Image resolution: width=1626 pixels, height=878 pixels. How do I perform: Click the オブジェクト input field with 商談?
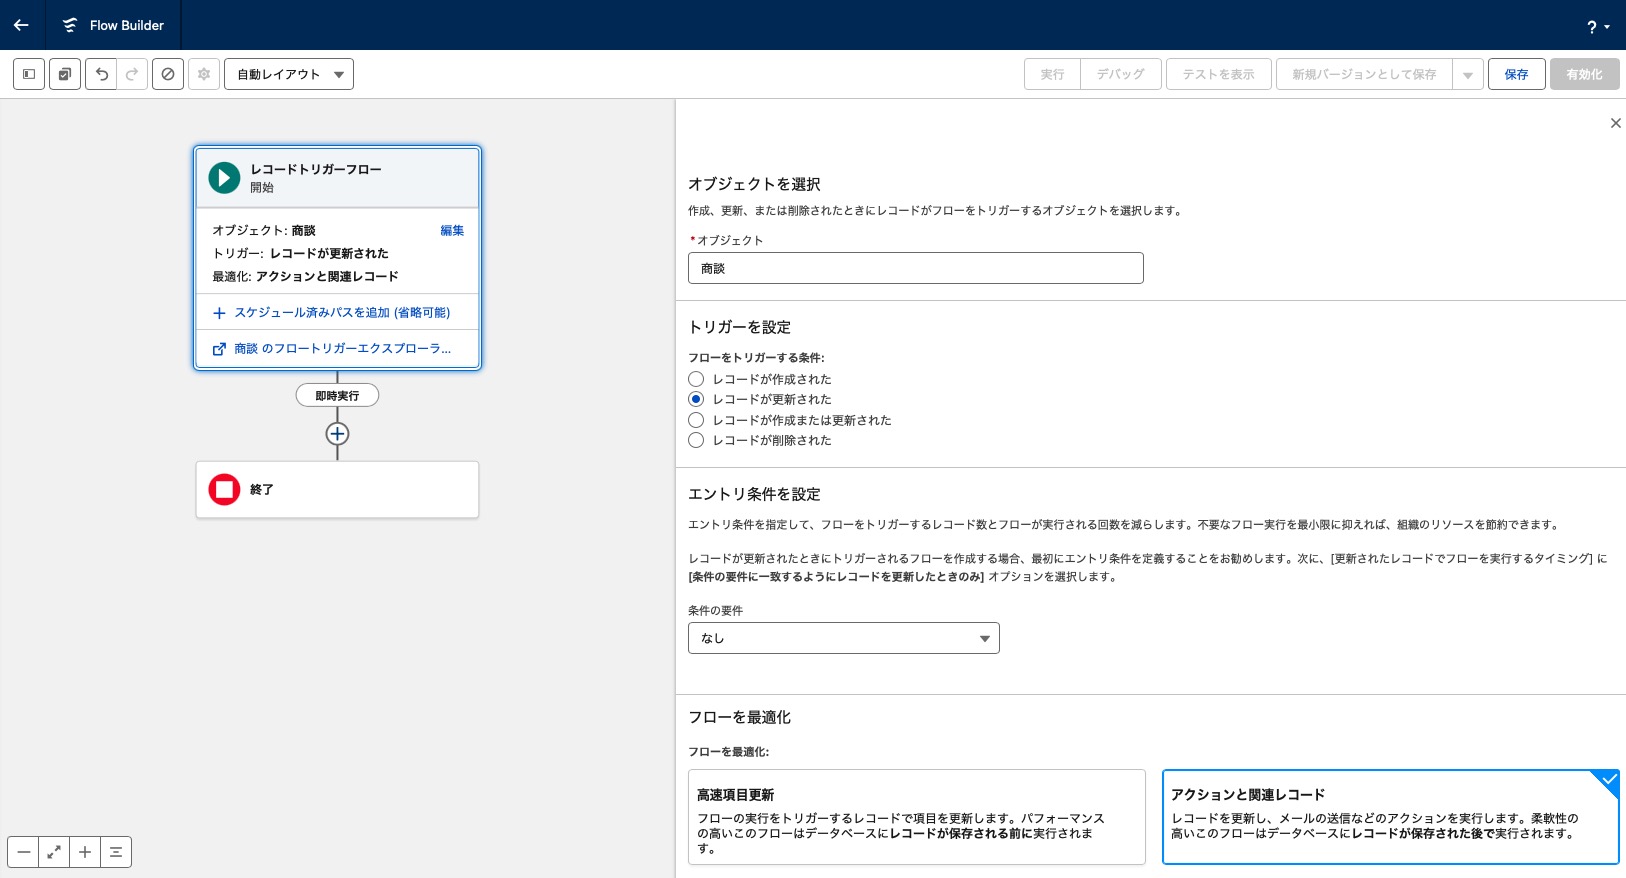[915, 268]
